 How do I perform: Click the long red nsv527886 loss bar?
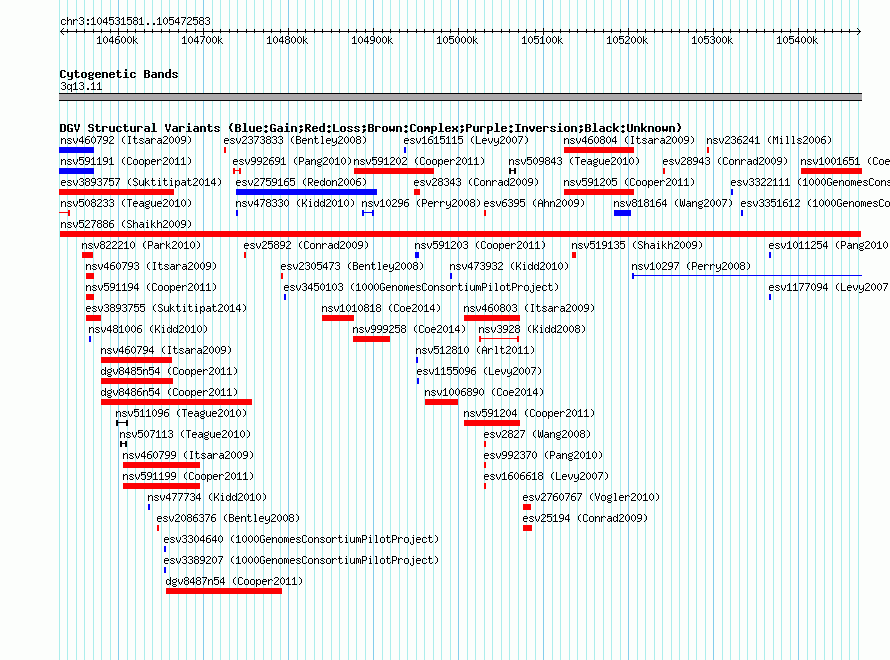pyautogui.click(x=460, y=234)
